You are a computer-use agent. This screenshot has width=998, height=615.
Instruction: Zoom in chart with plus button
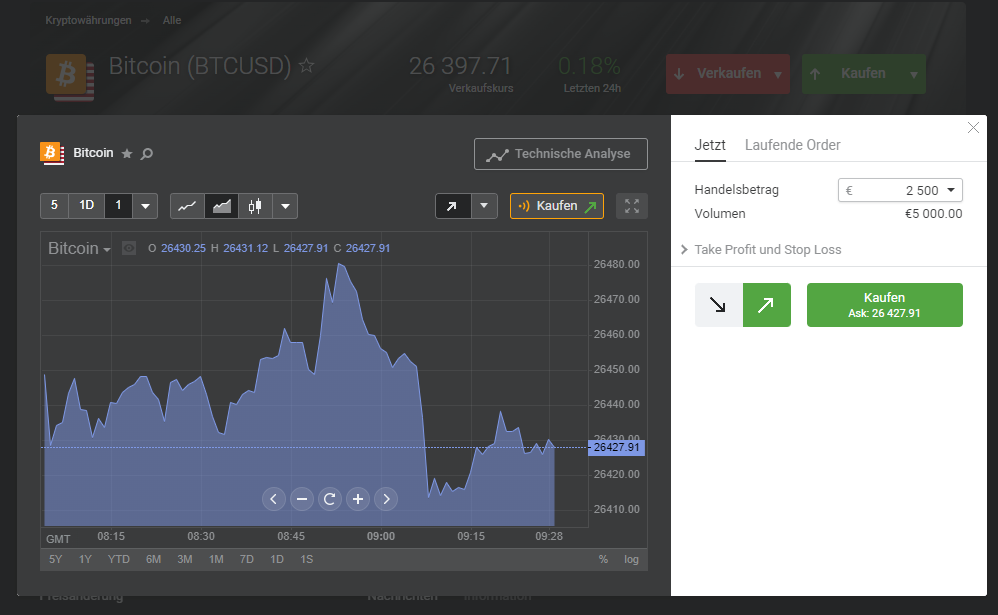tap(358, 499)
